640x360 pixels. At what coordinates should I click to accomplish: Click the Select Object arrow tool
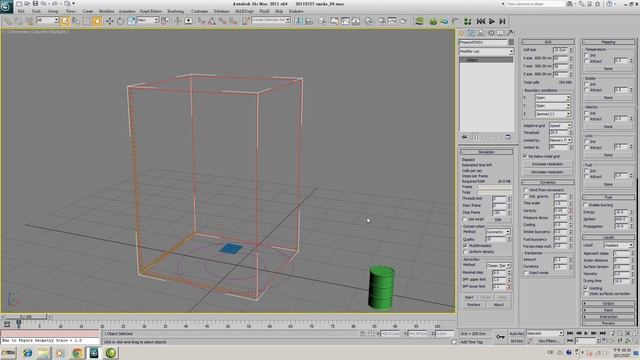pos(65,21)
